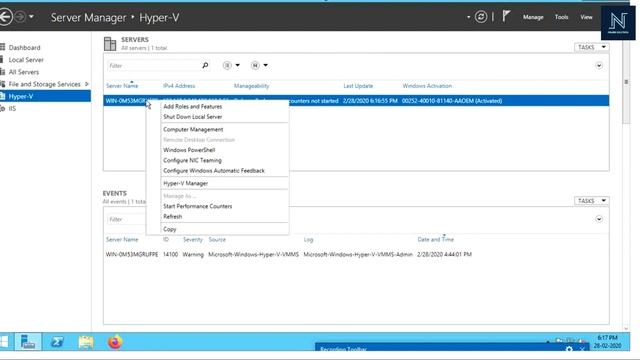Open PowerShell taskbar icon
The width and height of the screenshot is (640, 360).
[x=57, y=342]
